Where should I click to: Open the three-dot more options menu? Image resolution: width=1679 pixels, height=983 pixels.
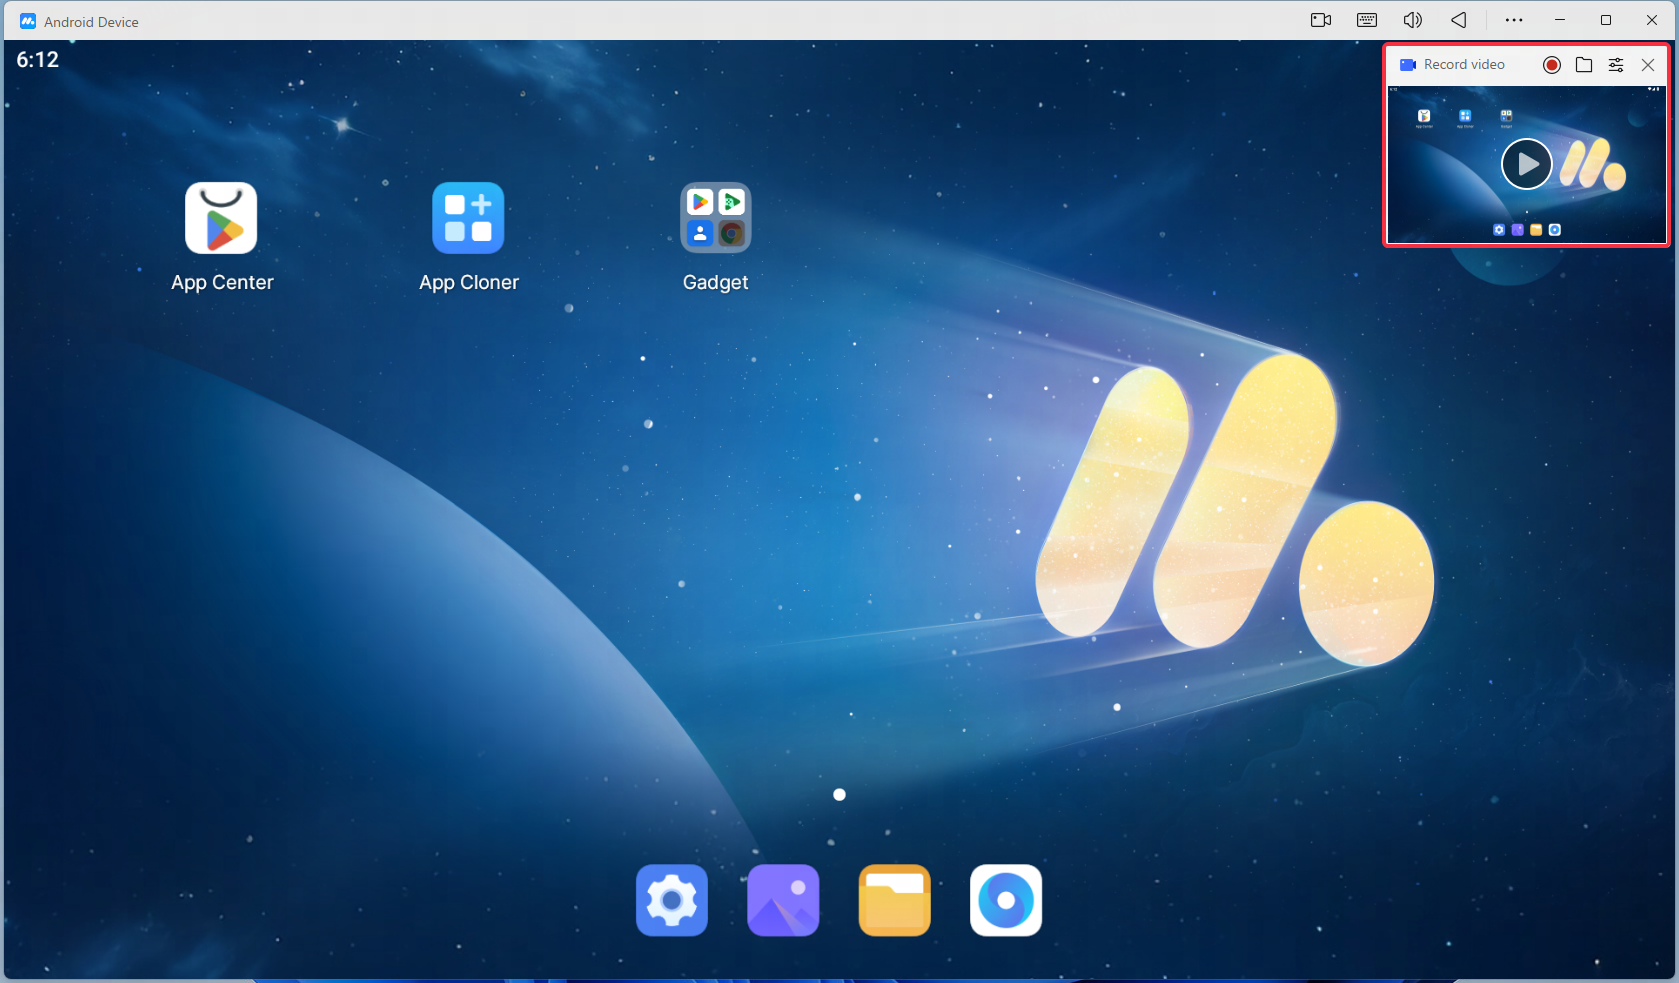tap(1514, 20)
